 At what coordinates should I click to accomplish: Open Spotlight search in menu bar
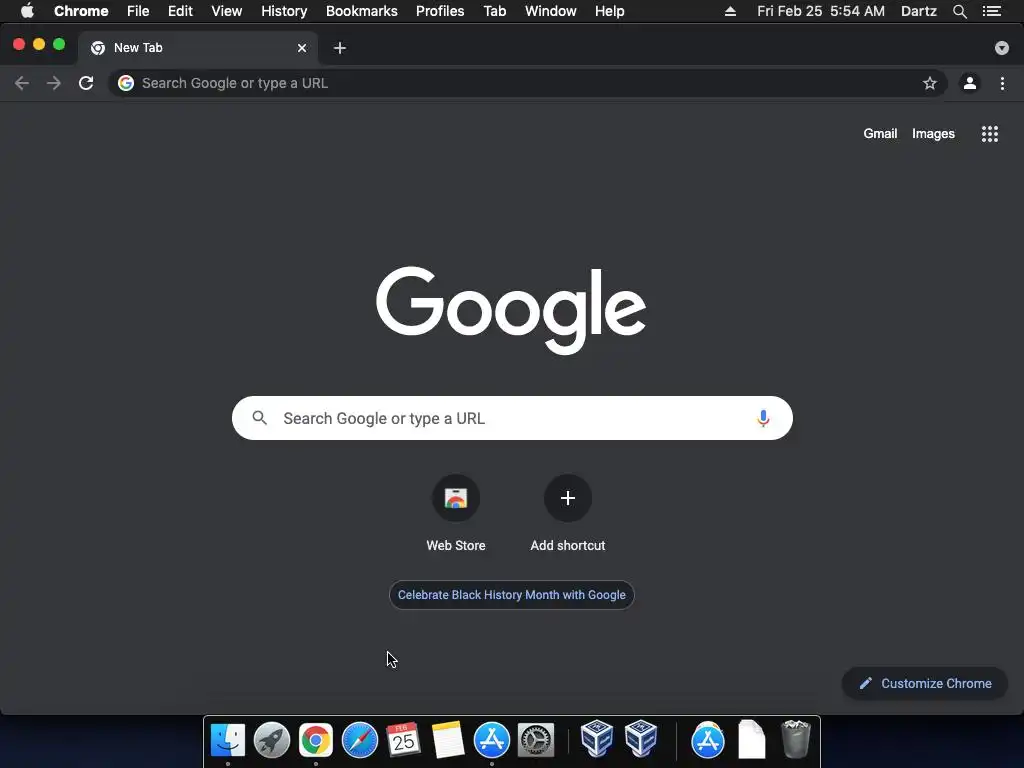tap(959, 11)
